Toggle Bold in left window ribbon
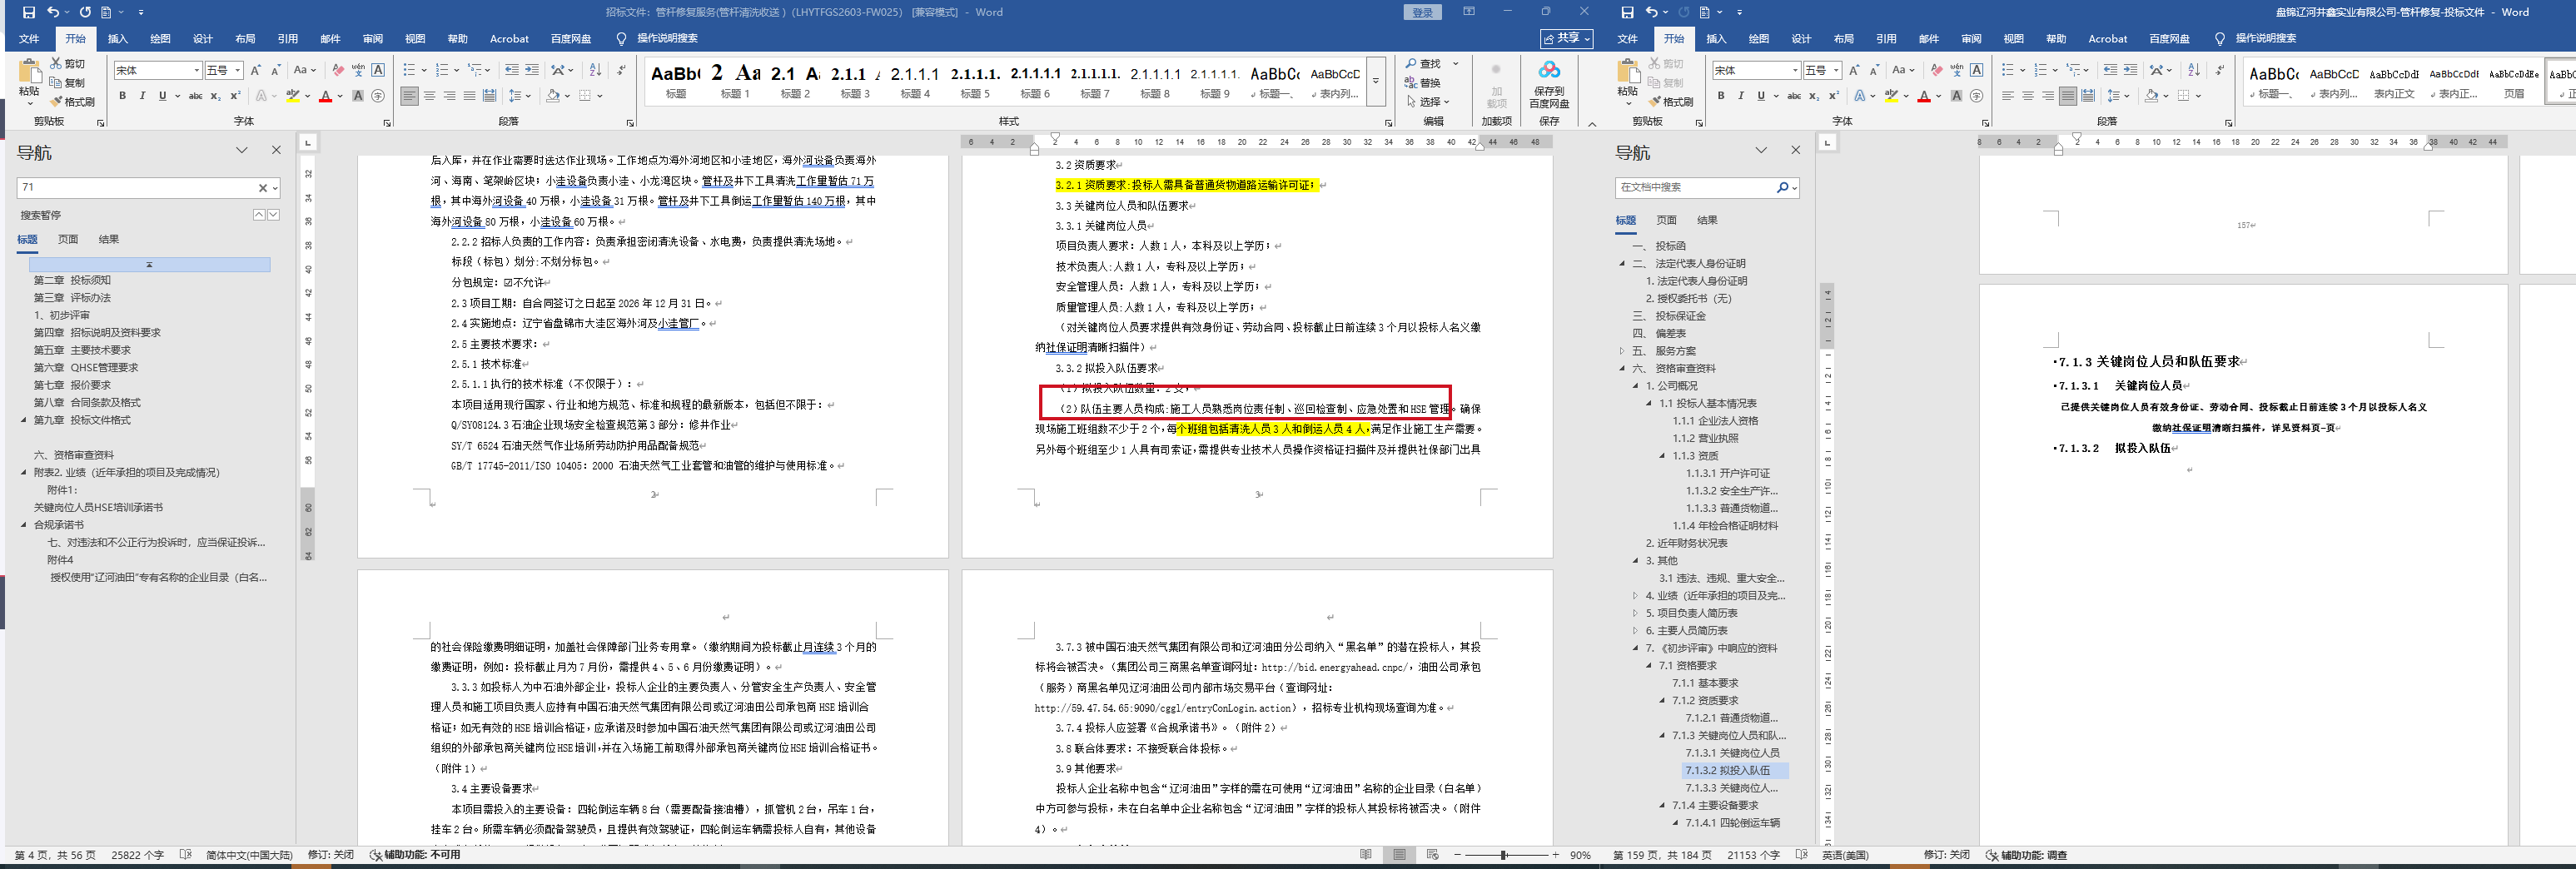 123,96
